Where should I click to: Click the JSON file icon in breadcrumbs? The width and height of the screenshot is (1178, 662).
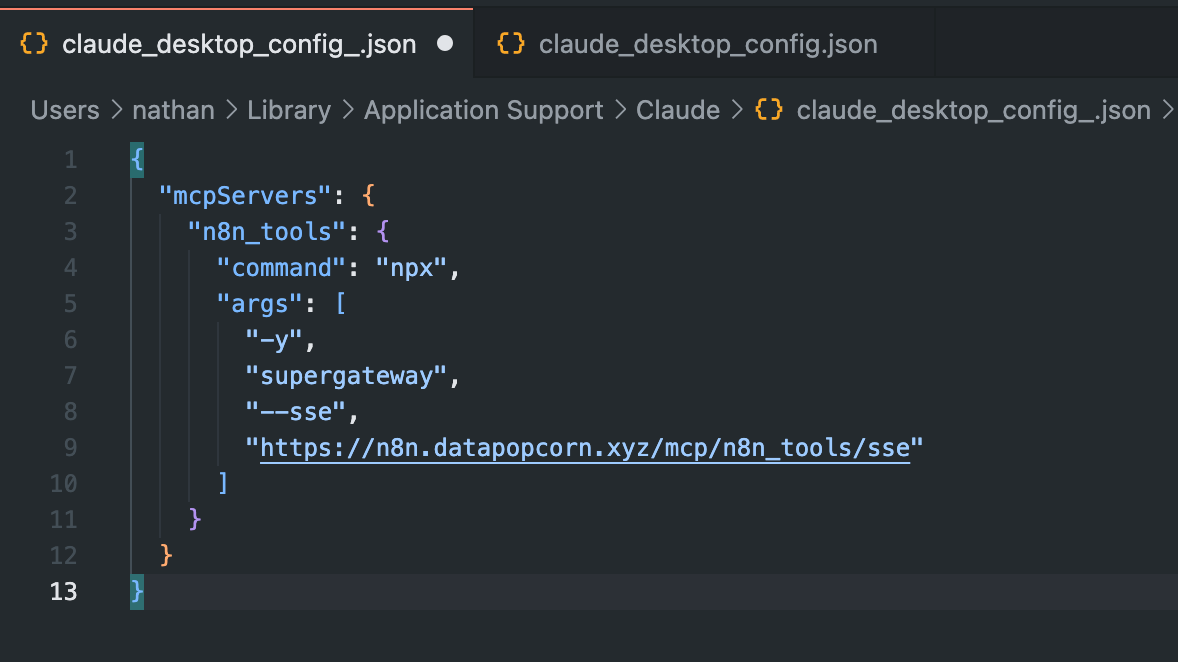[x=769, y=110]
